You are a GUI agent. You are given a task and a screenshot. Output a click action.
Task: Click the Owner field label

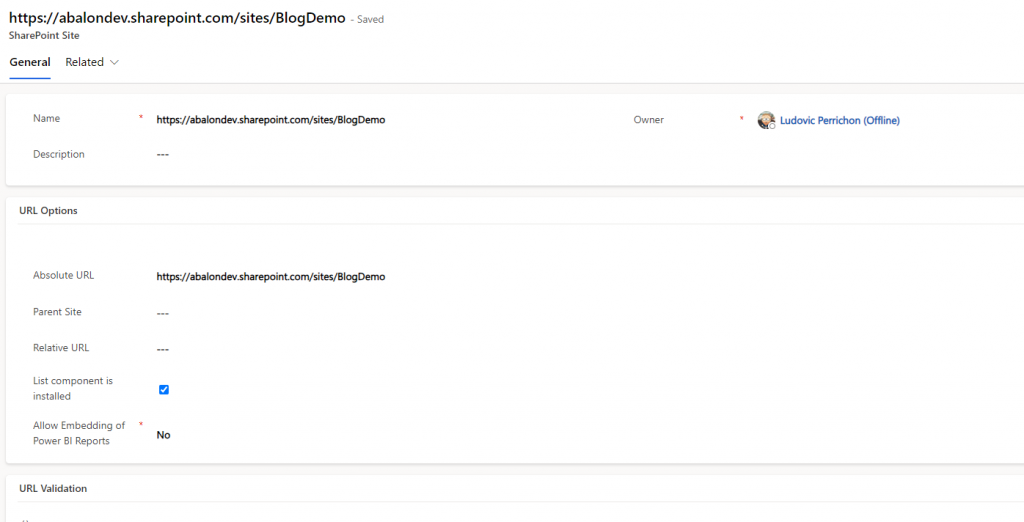[x=648, y=120]
